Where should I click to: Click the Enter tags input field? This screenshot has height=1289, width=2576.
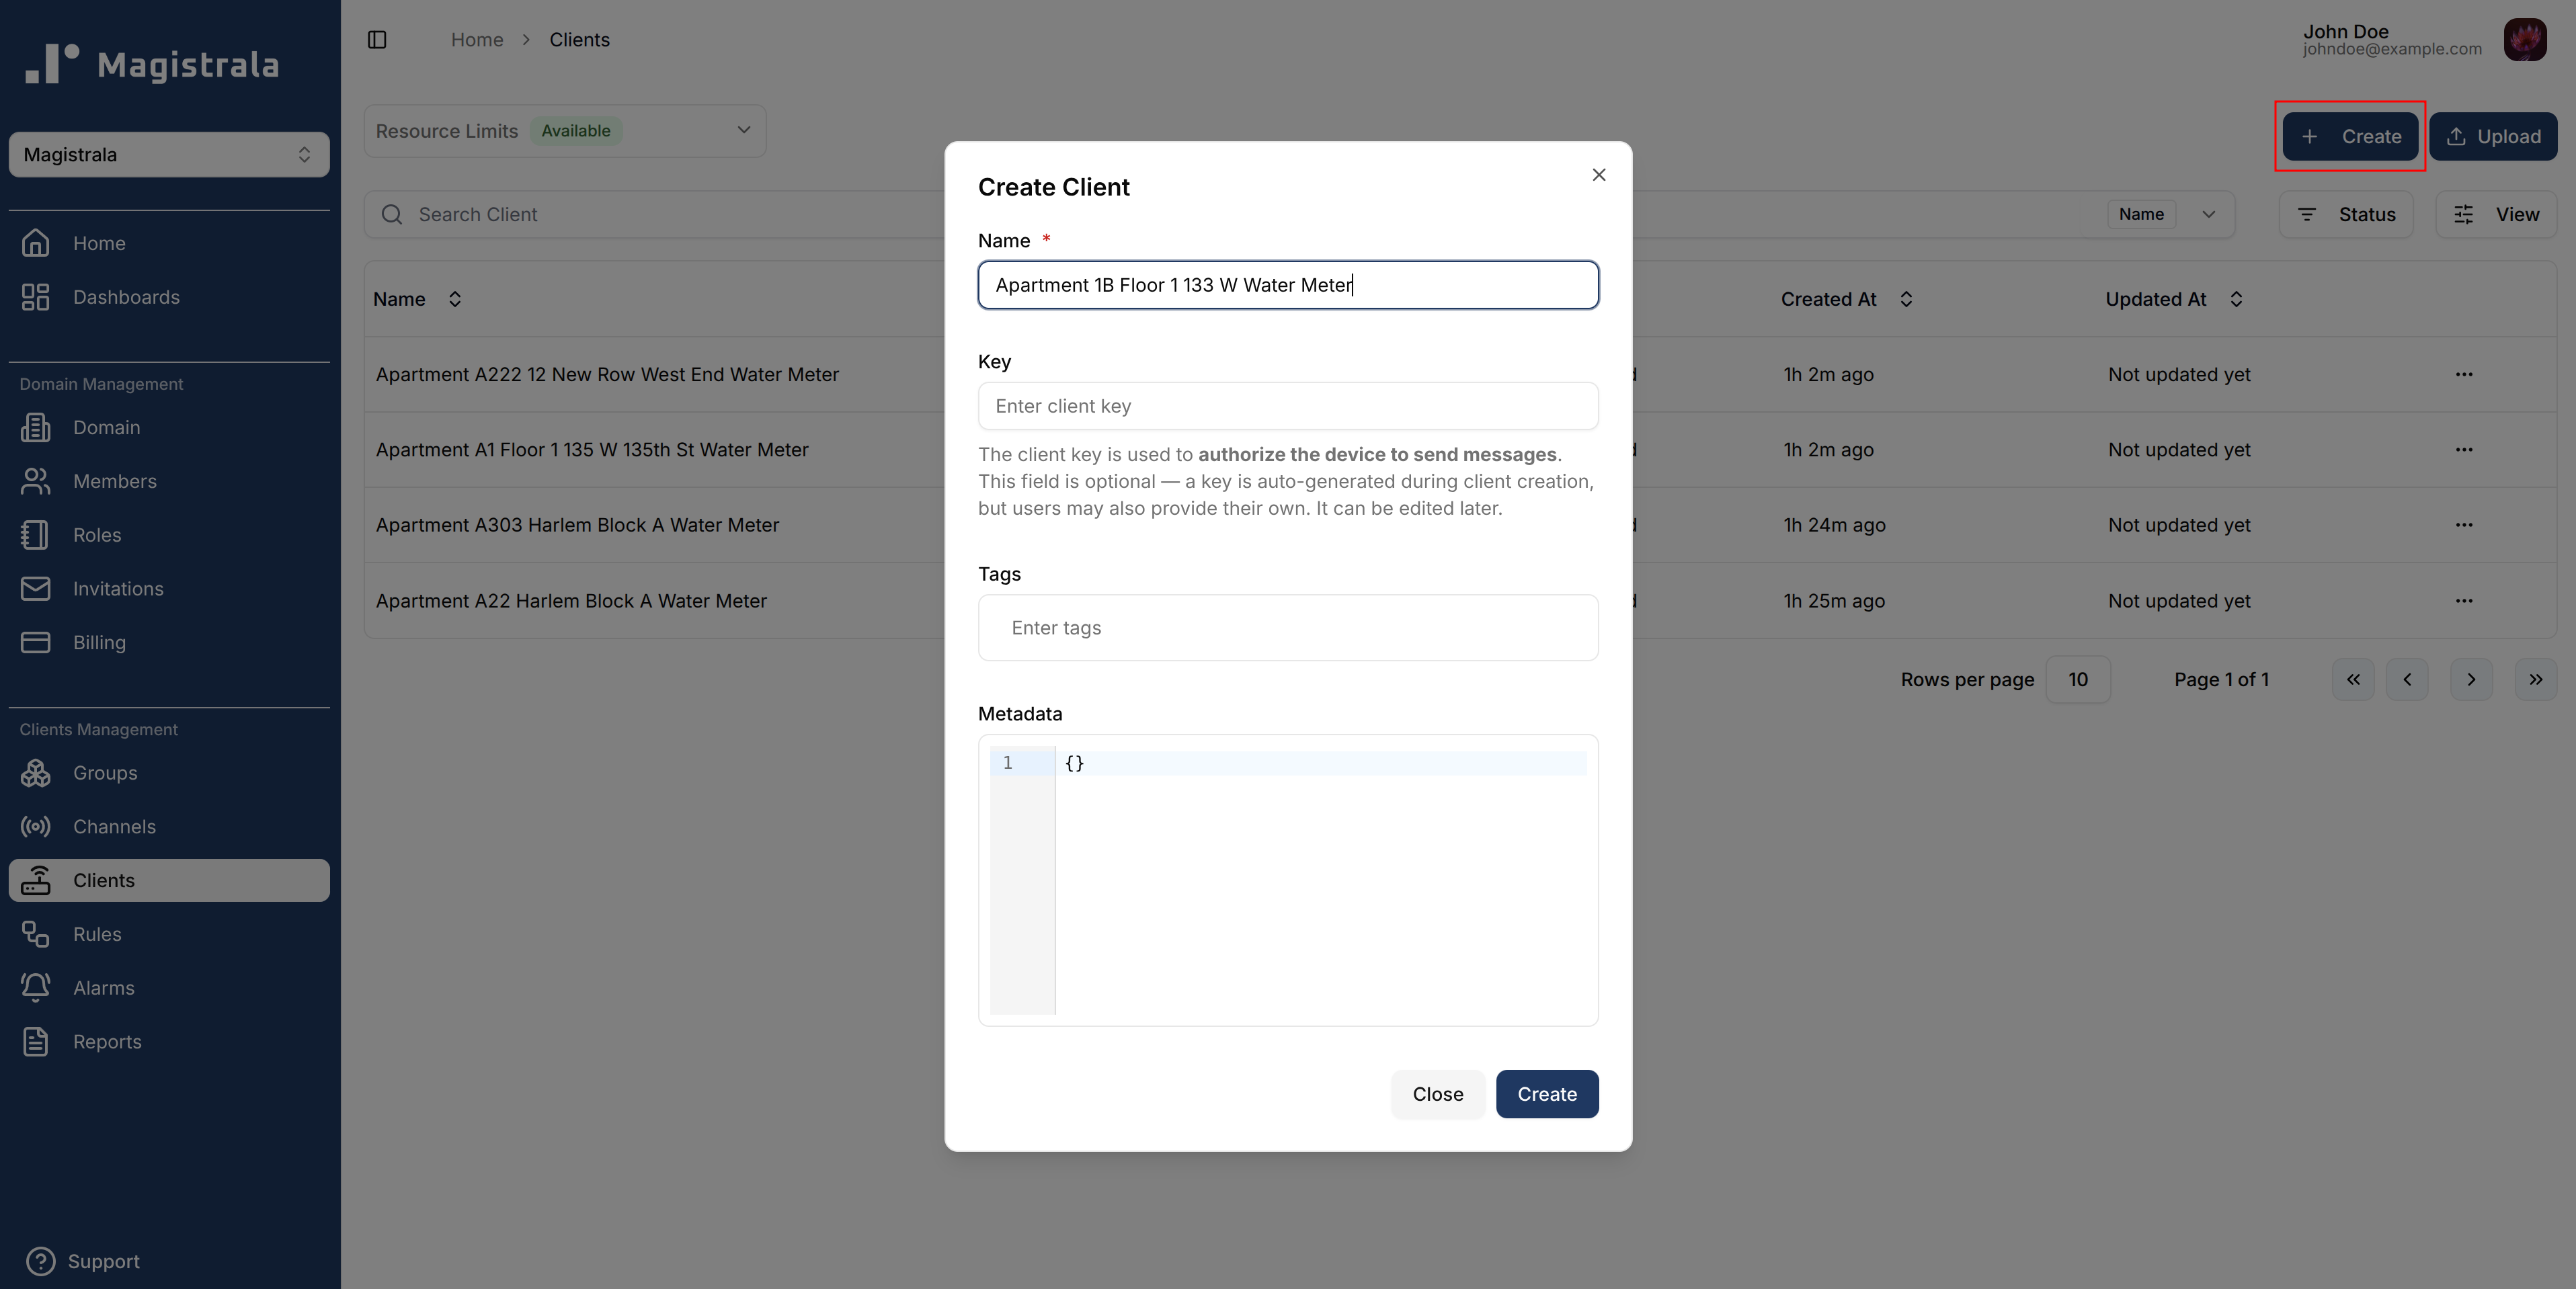[1288, 627]
